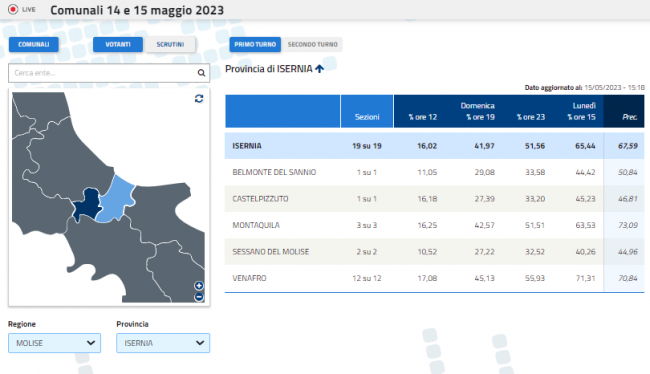Click the up arrow beside Provincia di ISERNIA
The width and height of the screenshot is (650, 374).
319,69
